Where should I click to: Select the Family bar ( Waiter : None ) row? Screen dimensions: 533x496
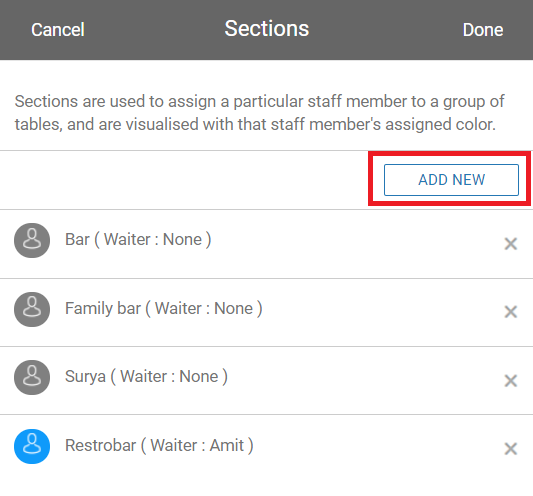click(266, 312)
